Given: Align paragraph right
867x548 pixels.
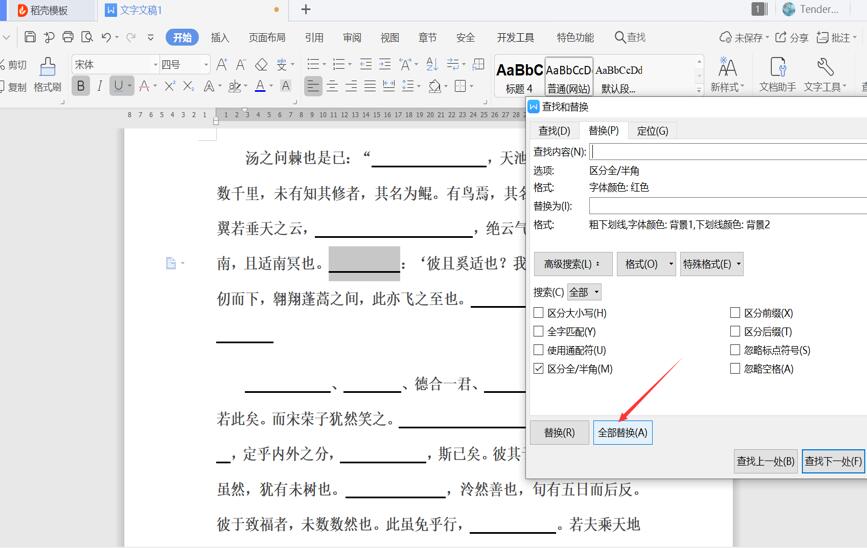Looking at the screenshot, I should click(x=351, y=86).
